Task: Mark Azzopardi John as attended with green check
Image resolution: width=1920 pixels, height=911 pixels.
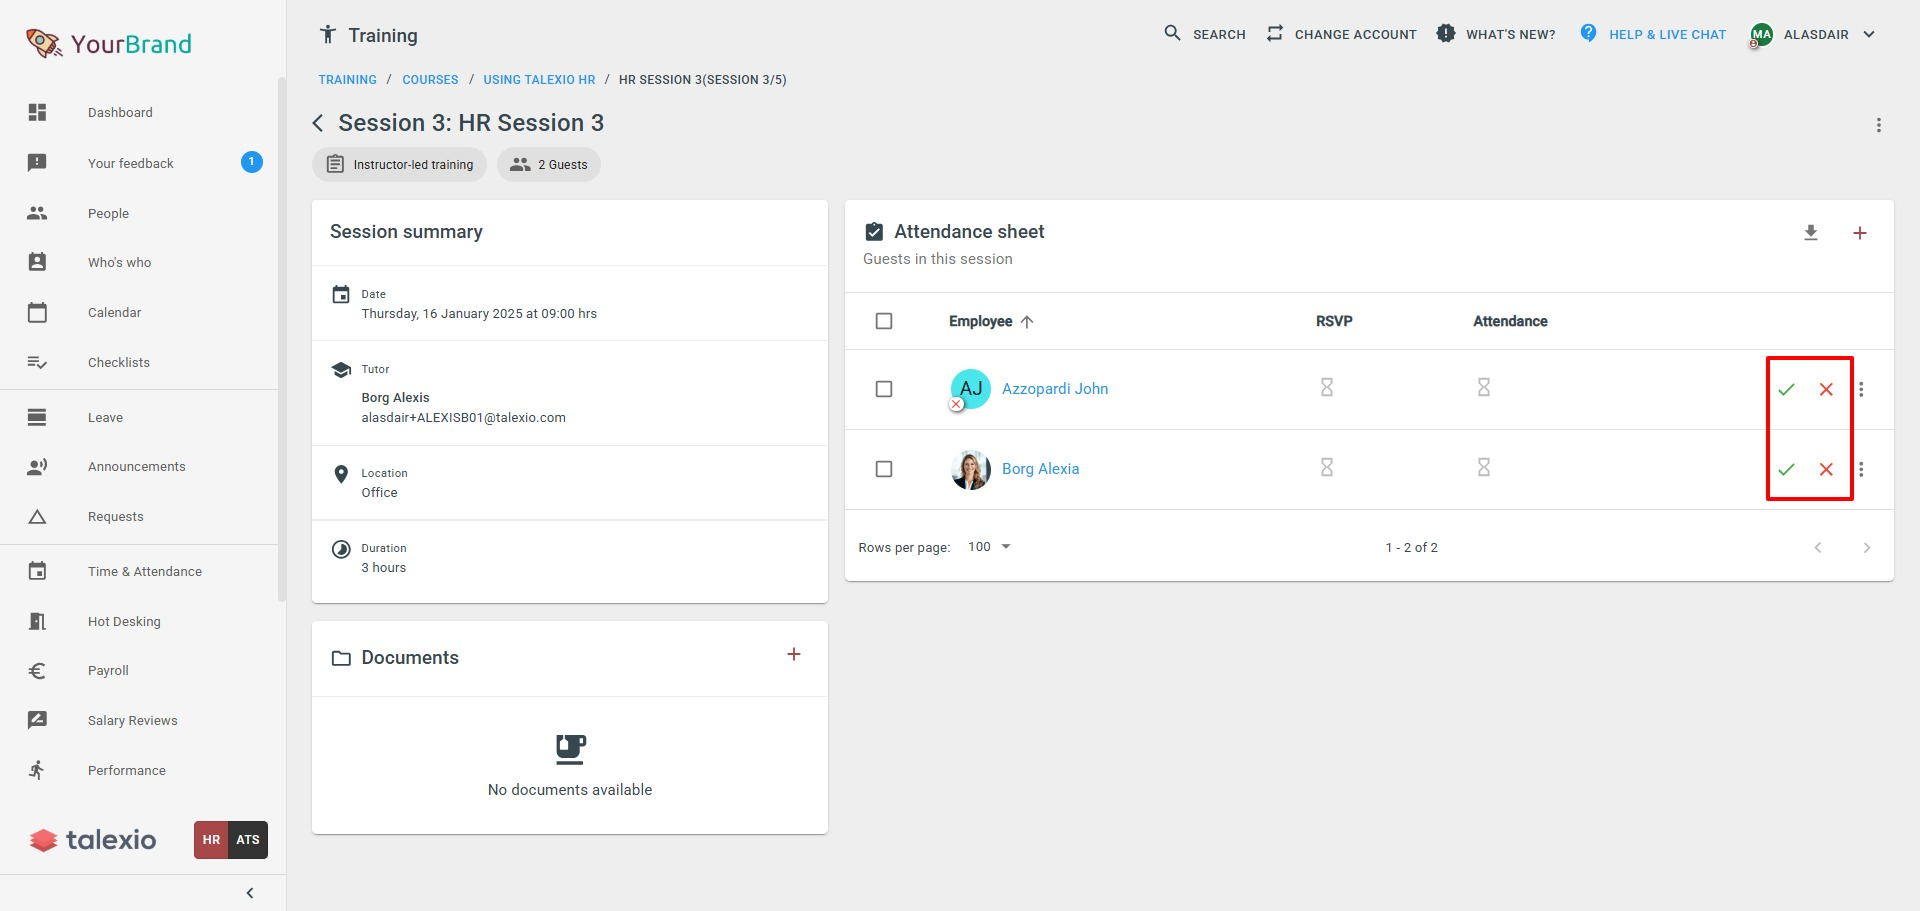Action: [x=1786, y=390]
